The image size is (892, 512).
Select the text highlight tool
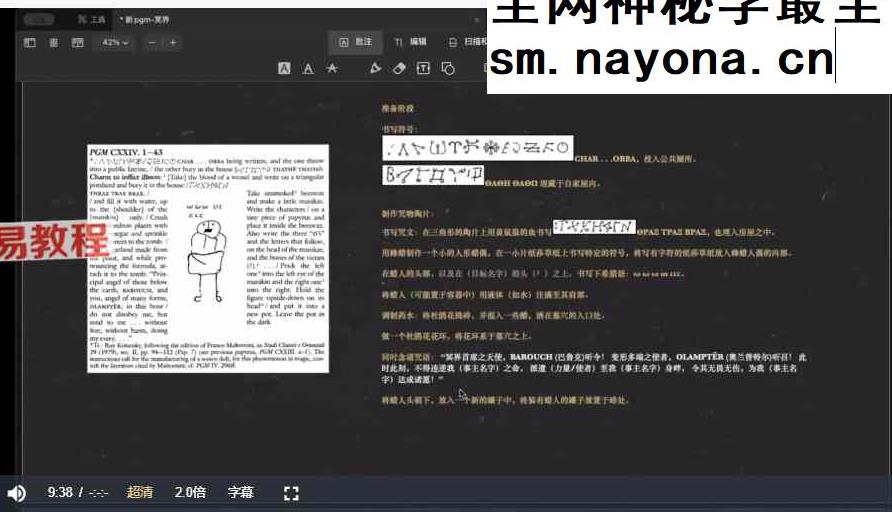click(x=284, y=69)
